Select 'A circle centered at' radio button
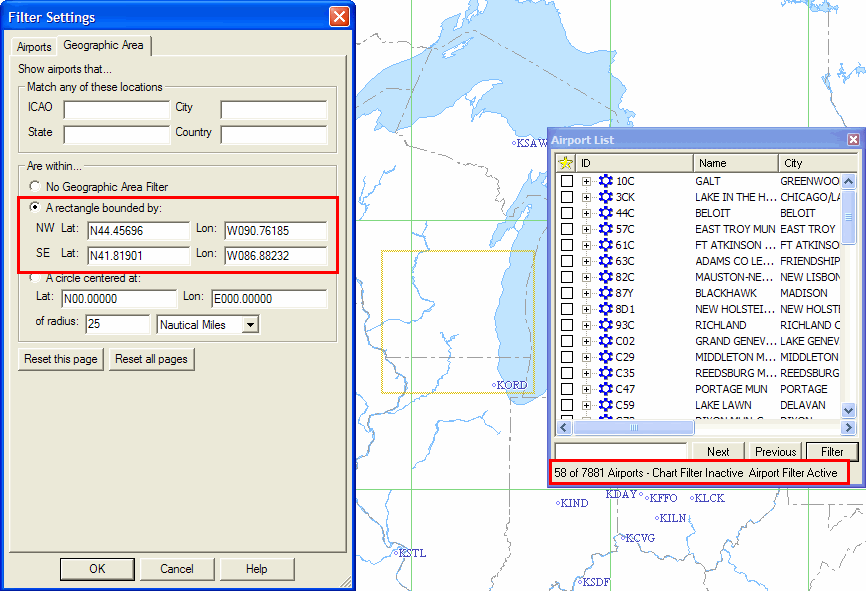The width and height of the screenshot is (866, 591). 35,277
